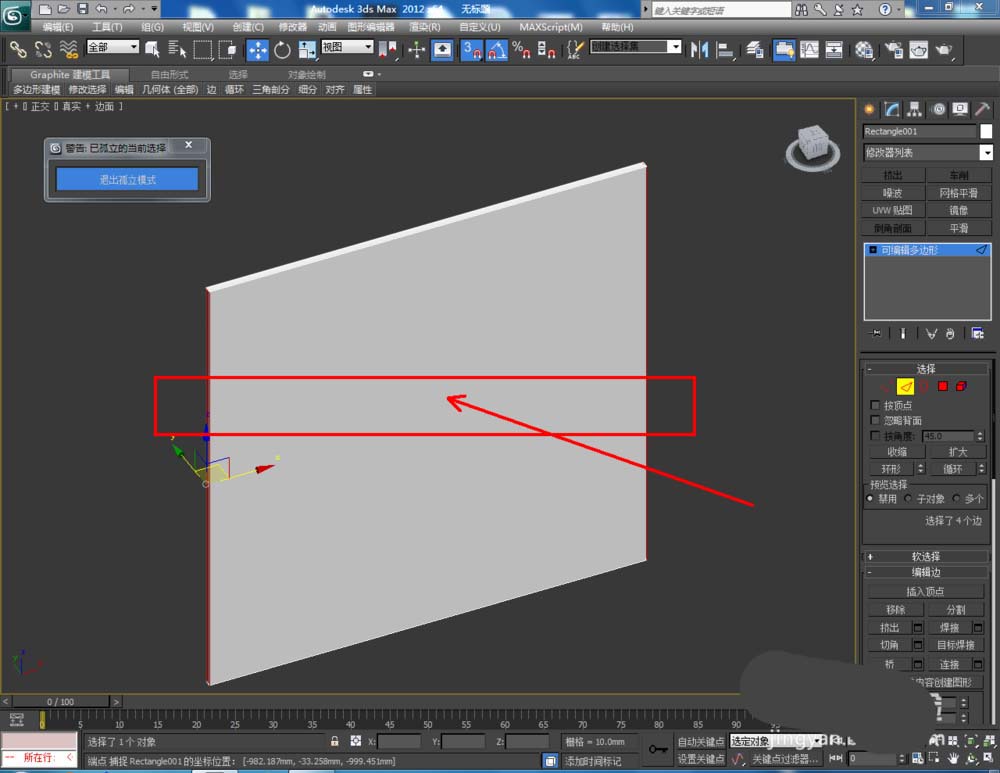Click the 0 / 100 time slider
Viewport: 1000px width, 773px height.
pyautogui.click(x=60, y=701)
